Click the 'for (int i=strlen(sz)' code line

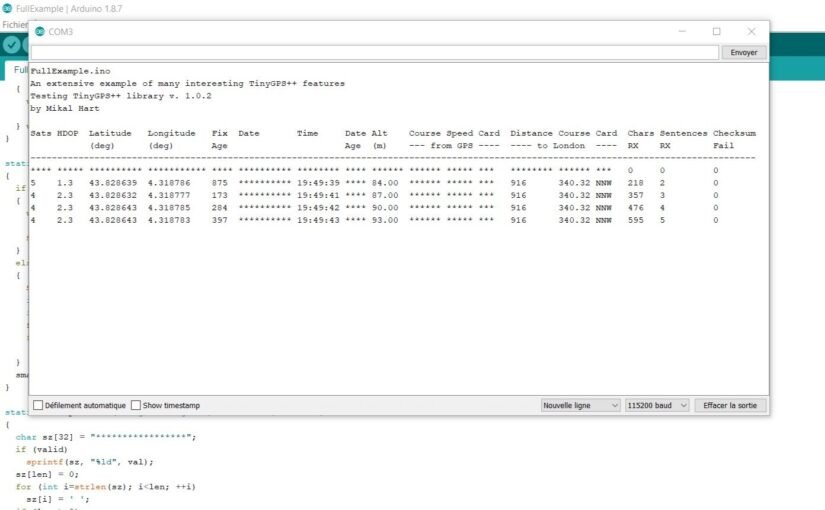(105, 487)
